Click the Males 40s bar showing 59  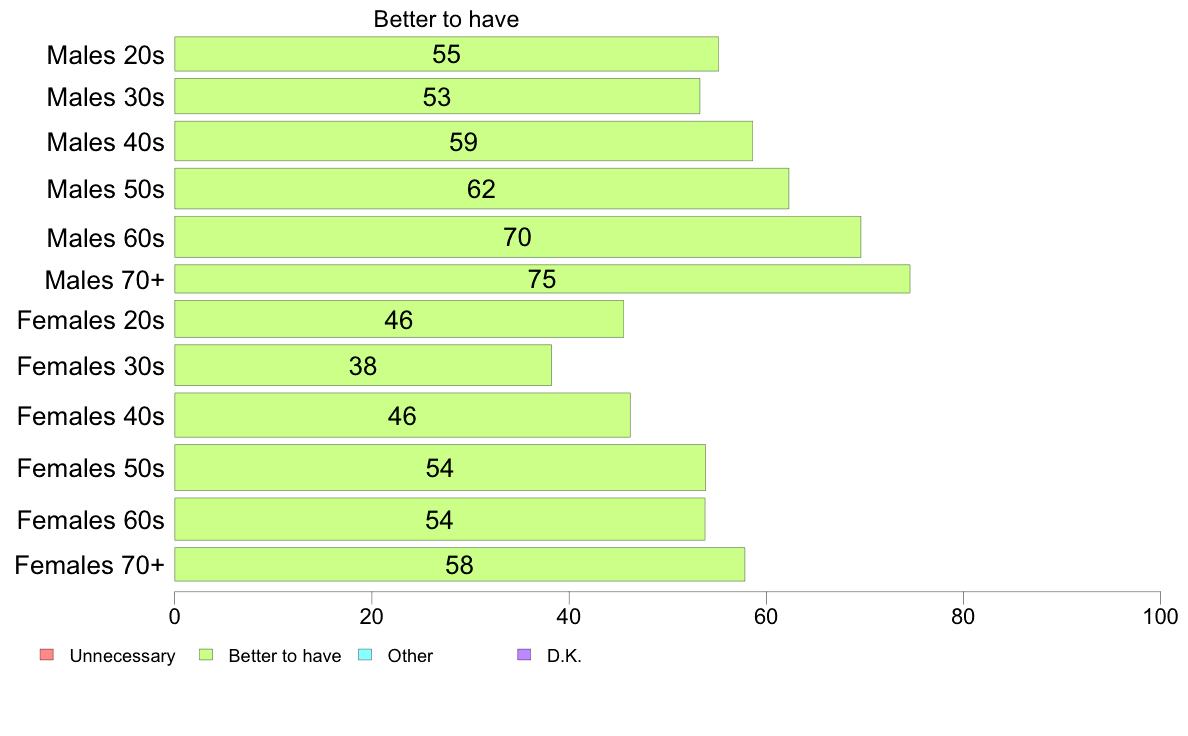point(463,142)
